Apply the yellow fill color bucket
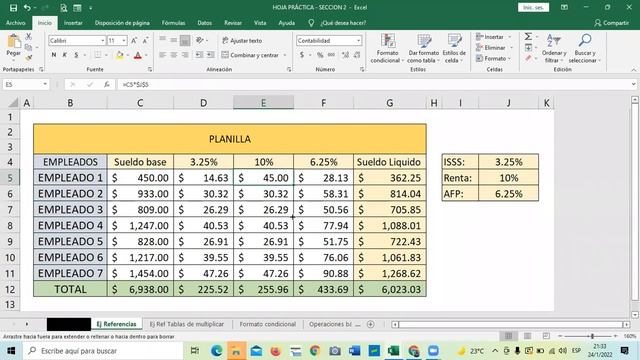 click(x=120, y=55)
